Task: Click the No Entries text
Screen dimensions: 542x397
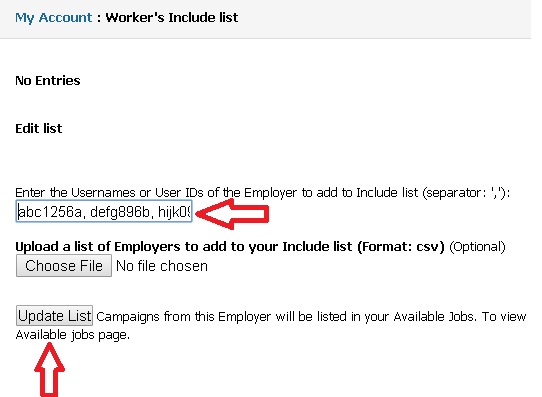Action: click(x=48, y=81)
